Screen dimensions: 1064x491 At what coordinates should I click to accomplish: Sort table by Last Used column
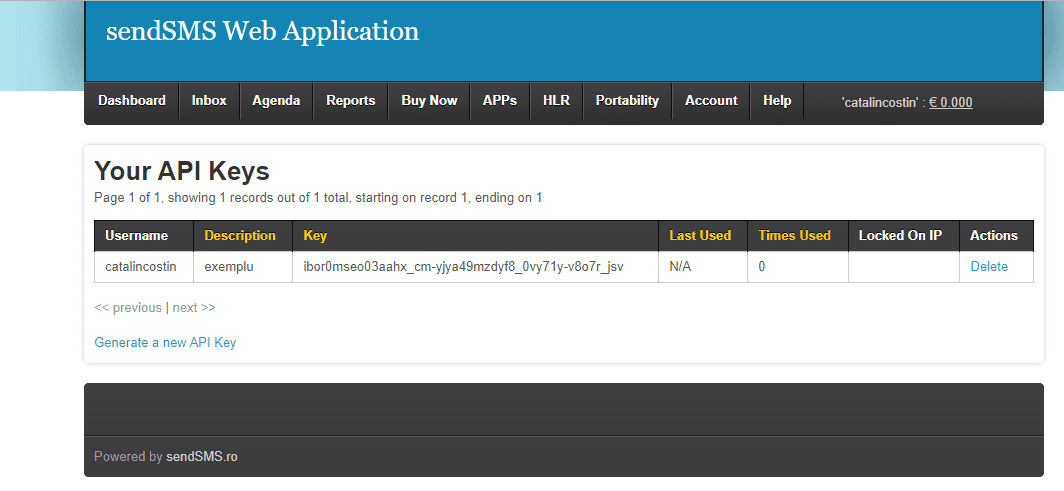click(700, 236)
